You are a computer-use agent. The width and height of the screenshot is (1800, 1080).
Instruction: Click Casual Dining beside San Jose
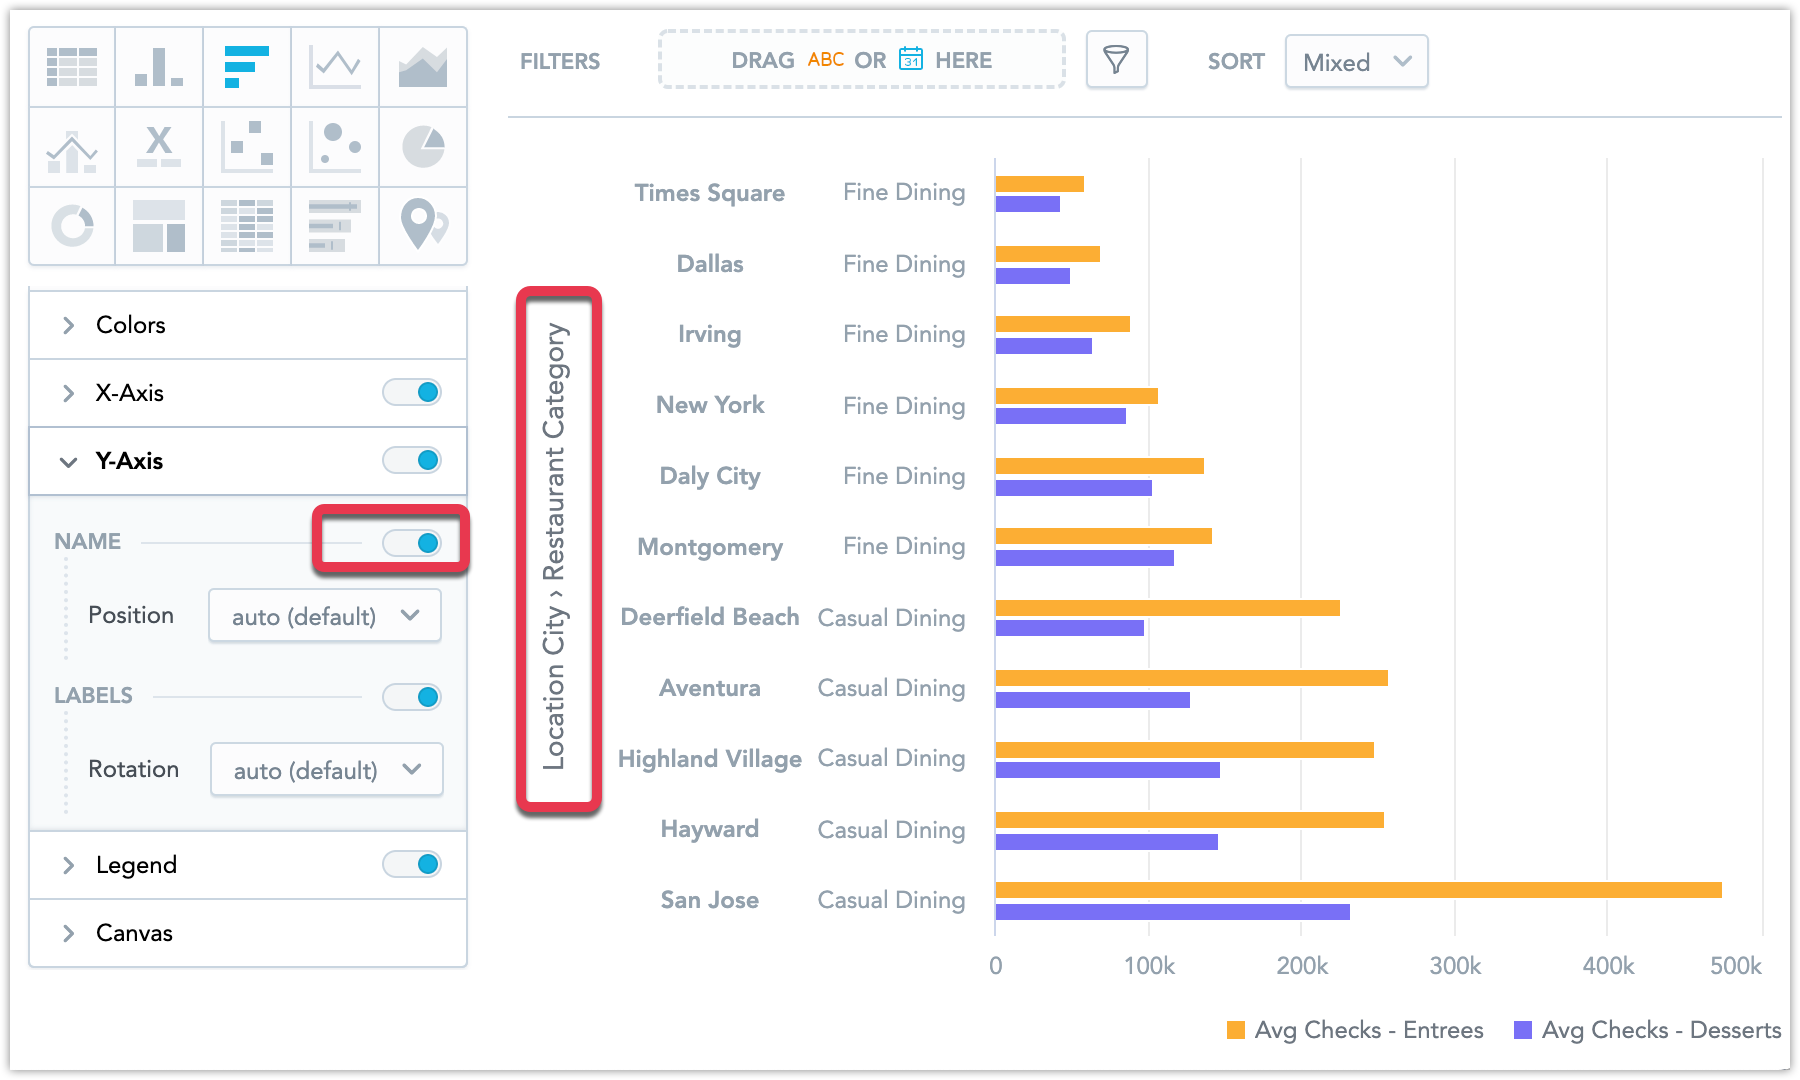click(x=891, y=900)
